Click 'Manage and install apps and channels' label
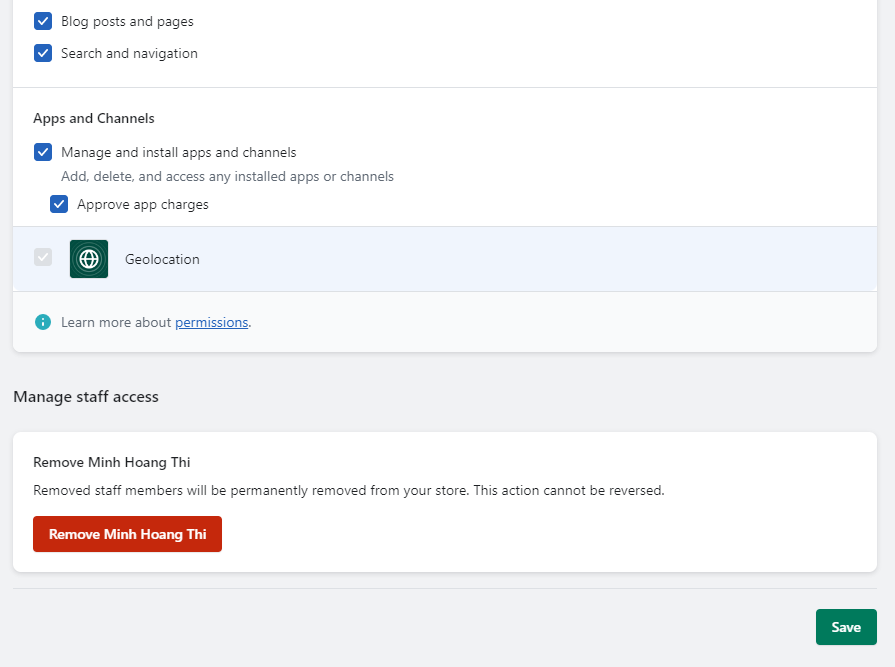895x667 pixels. pyautogui.click(x=178, y=152)
